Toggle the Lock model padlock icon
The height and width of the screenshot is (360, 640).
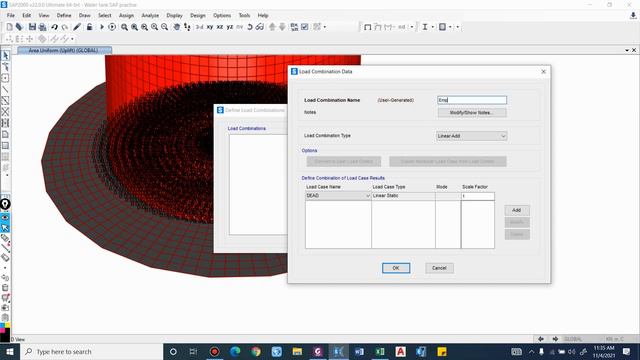[x=89, y=27]
